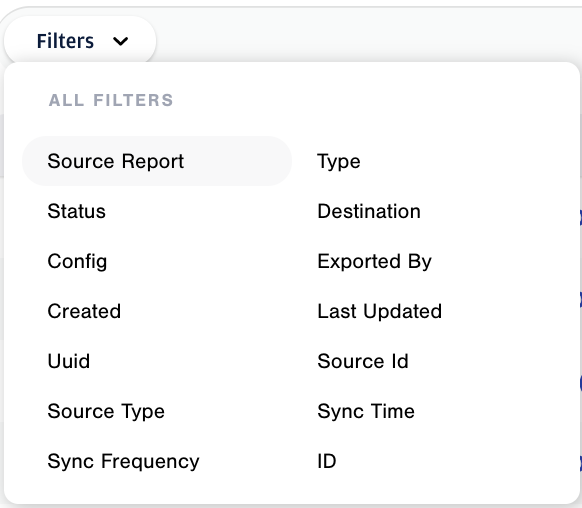Select the Source Report filter
The height and width of the screenshot is (508, 582).
pos(157,161)
